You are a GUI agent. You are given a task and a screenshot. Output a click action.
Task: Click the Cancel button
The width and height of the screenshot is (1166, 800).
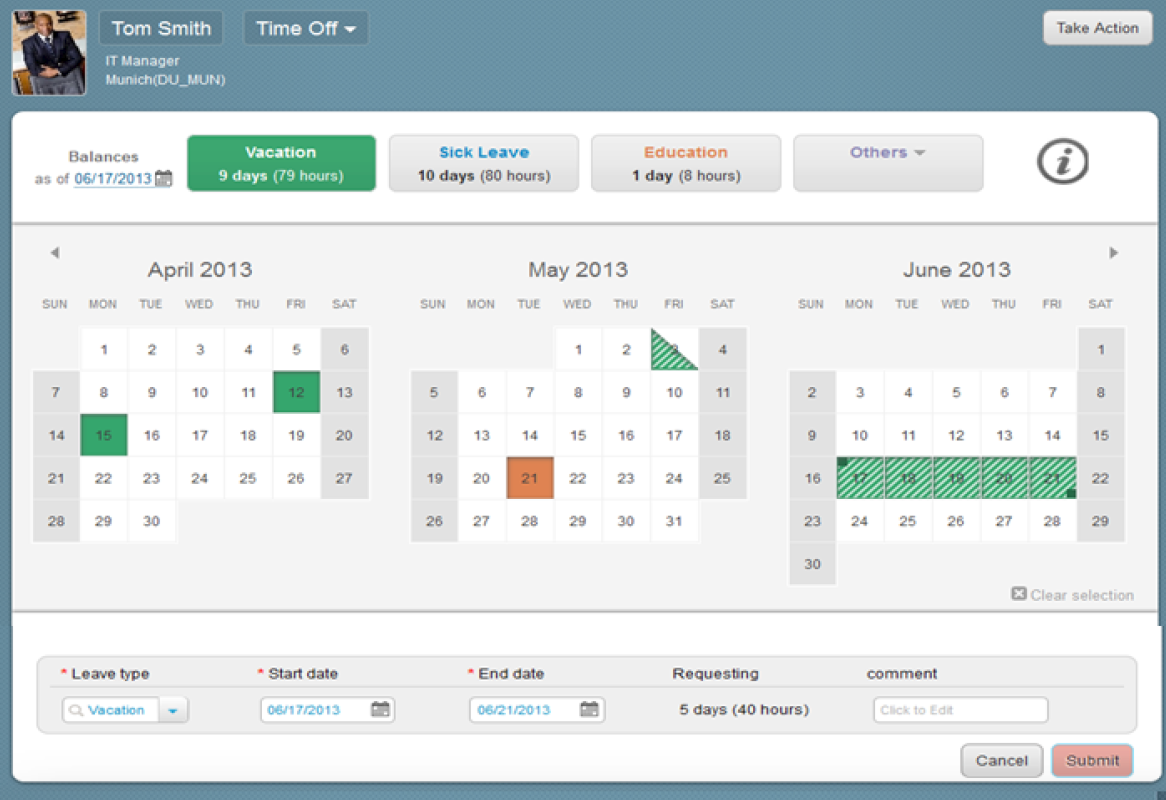[x=1001, y=761]
